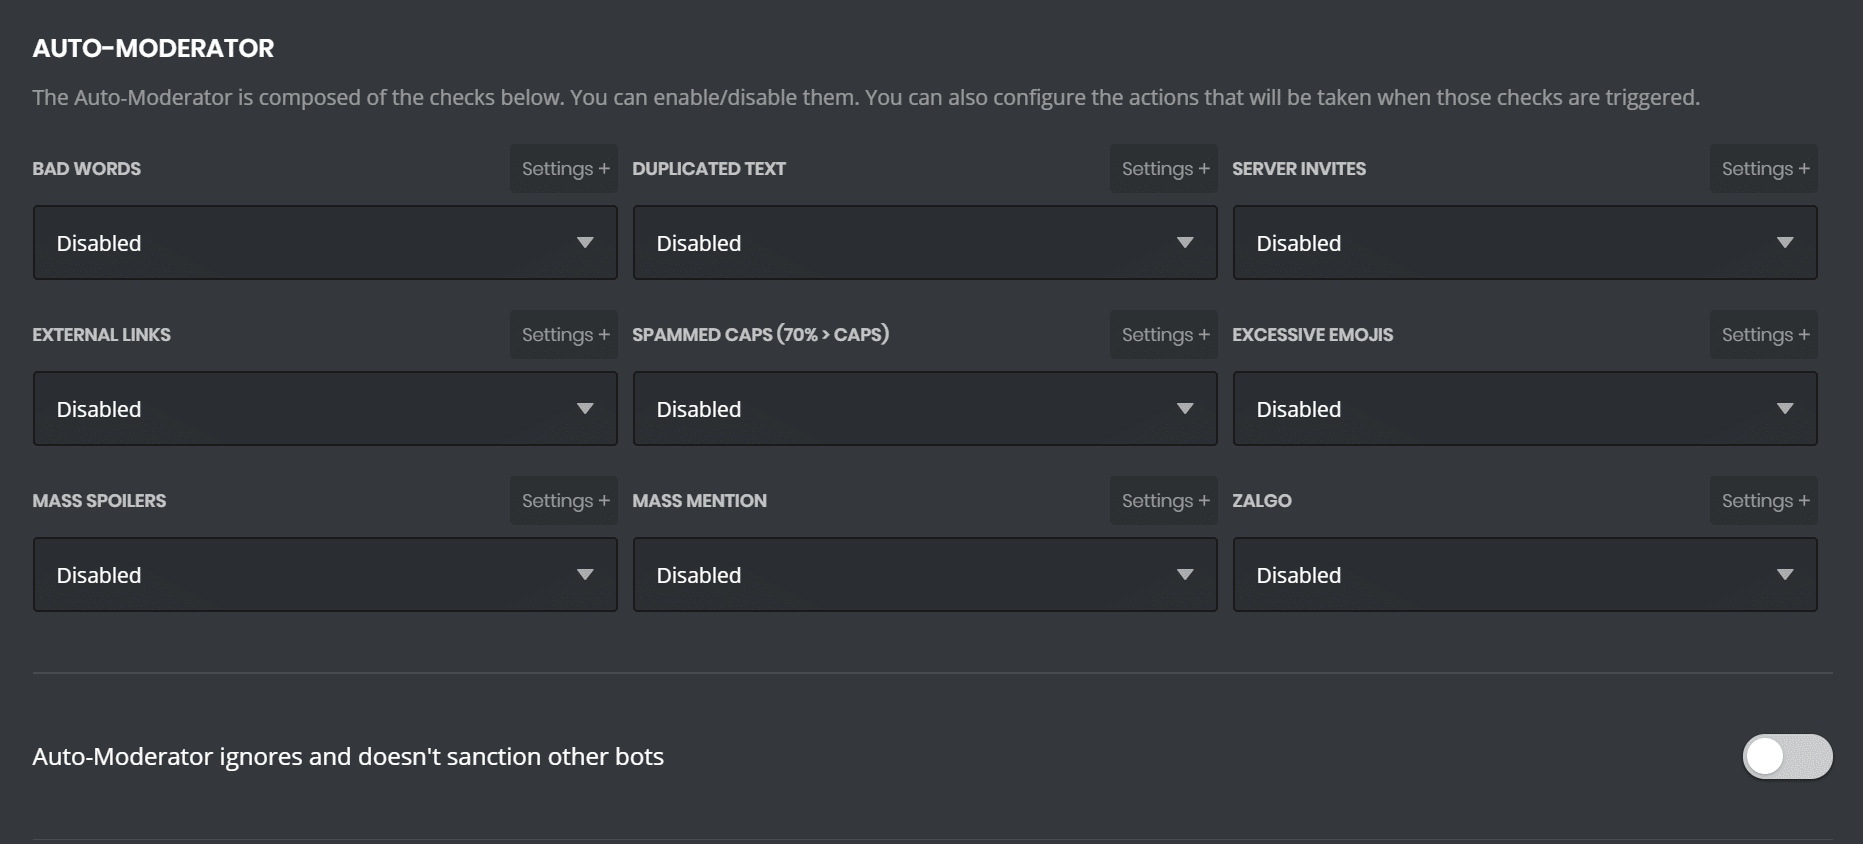Image resolution: width=1863 pixels, height=844 pixels.
Task: Click the Auto-Moderator ignores bots label text
Action: (348, 757)
